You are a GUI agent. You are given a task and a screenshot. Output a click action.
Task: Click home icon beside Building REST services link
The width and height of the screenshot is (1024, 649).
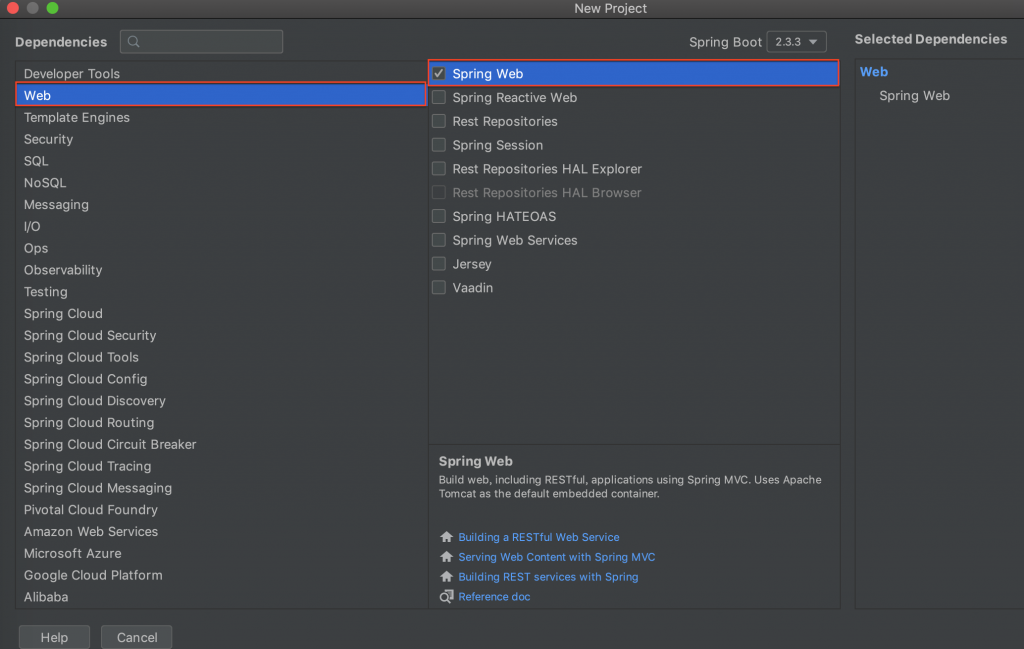pyautogui.click(x=447, y=577)
